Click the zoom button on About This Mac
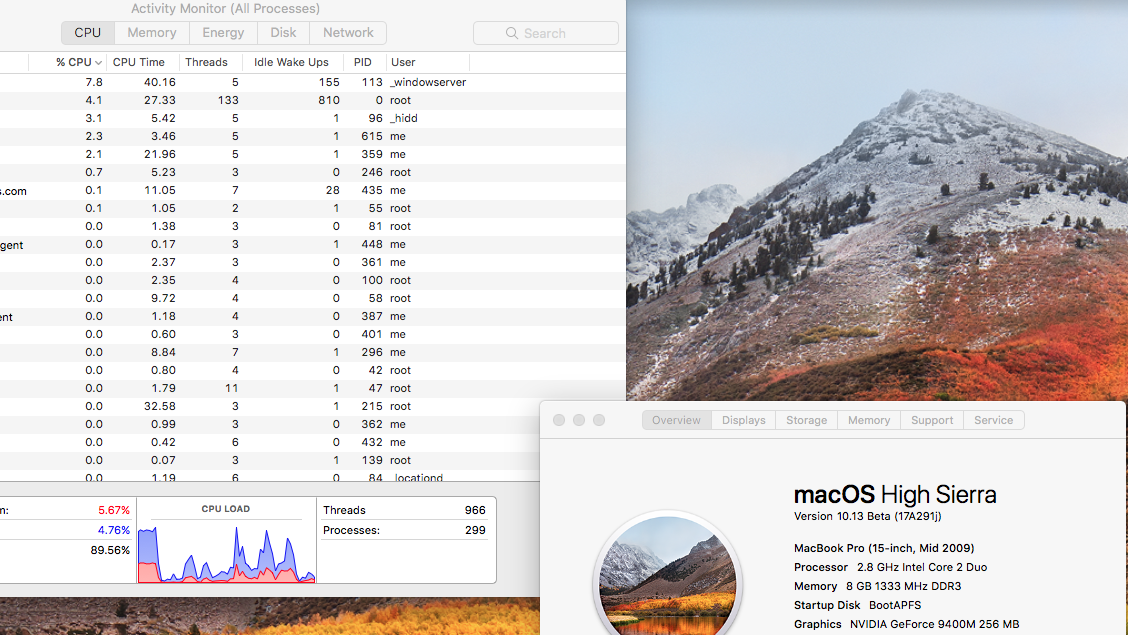 [599, 420]
